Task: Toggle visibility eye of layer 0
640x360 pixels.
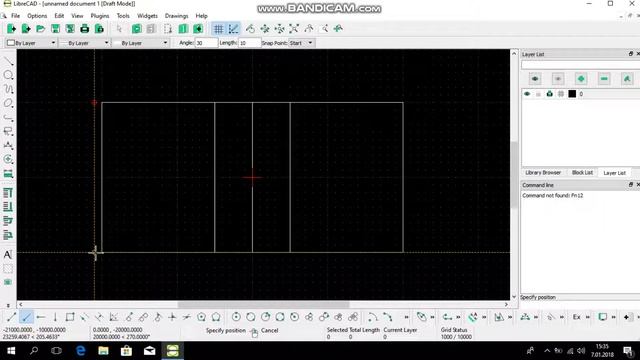Action: pyautogui.click(x=527, y=94)
